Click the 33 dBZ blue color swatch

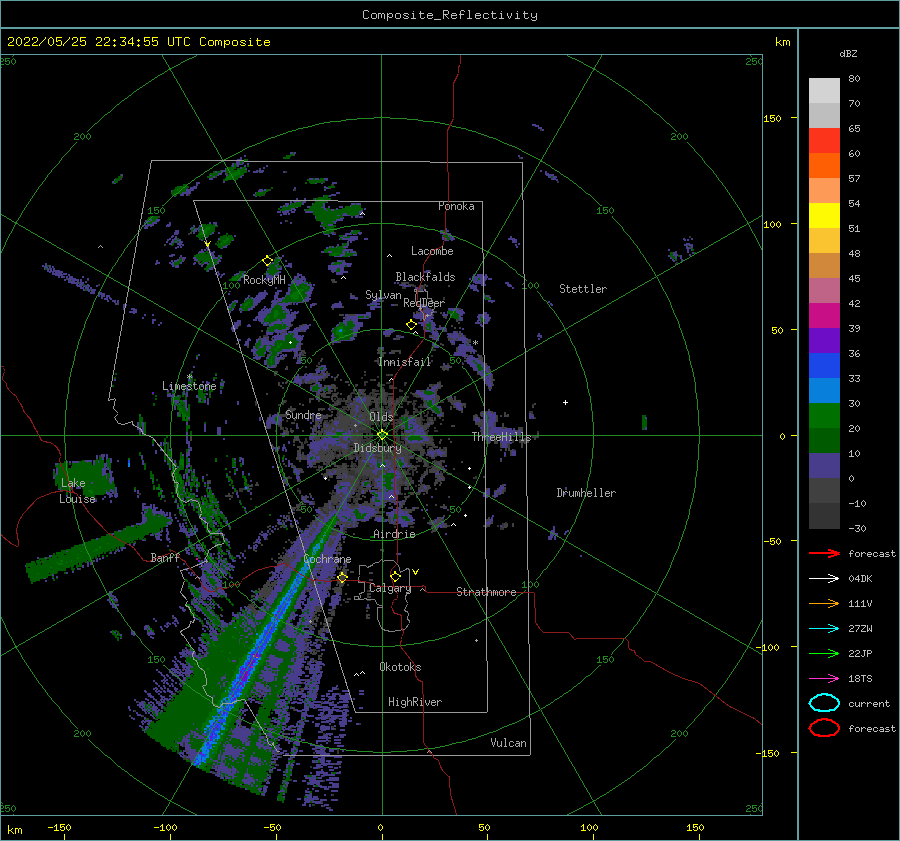[824, 390]
